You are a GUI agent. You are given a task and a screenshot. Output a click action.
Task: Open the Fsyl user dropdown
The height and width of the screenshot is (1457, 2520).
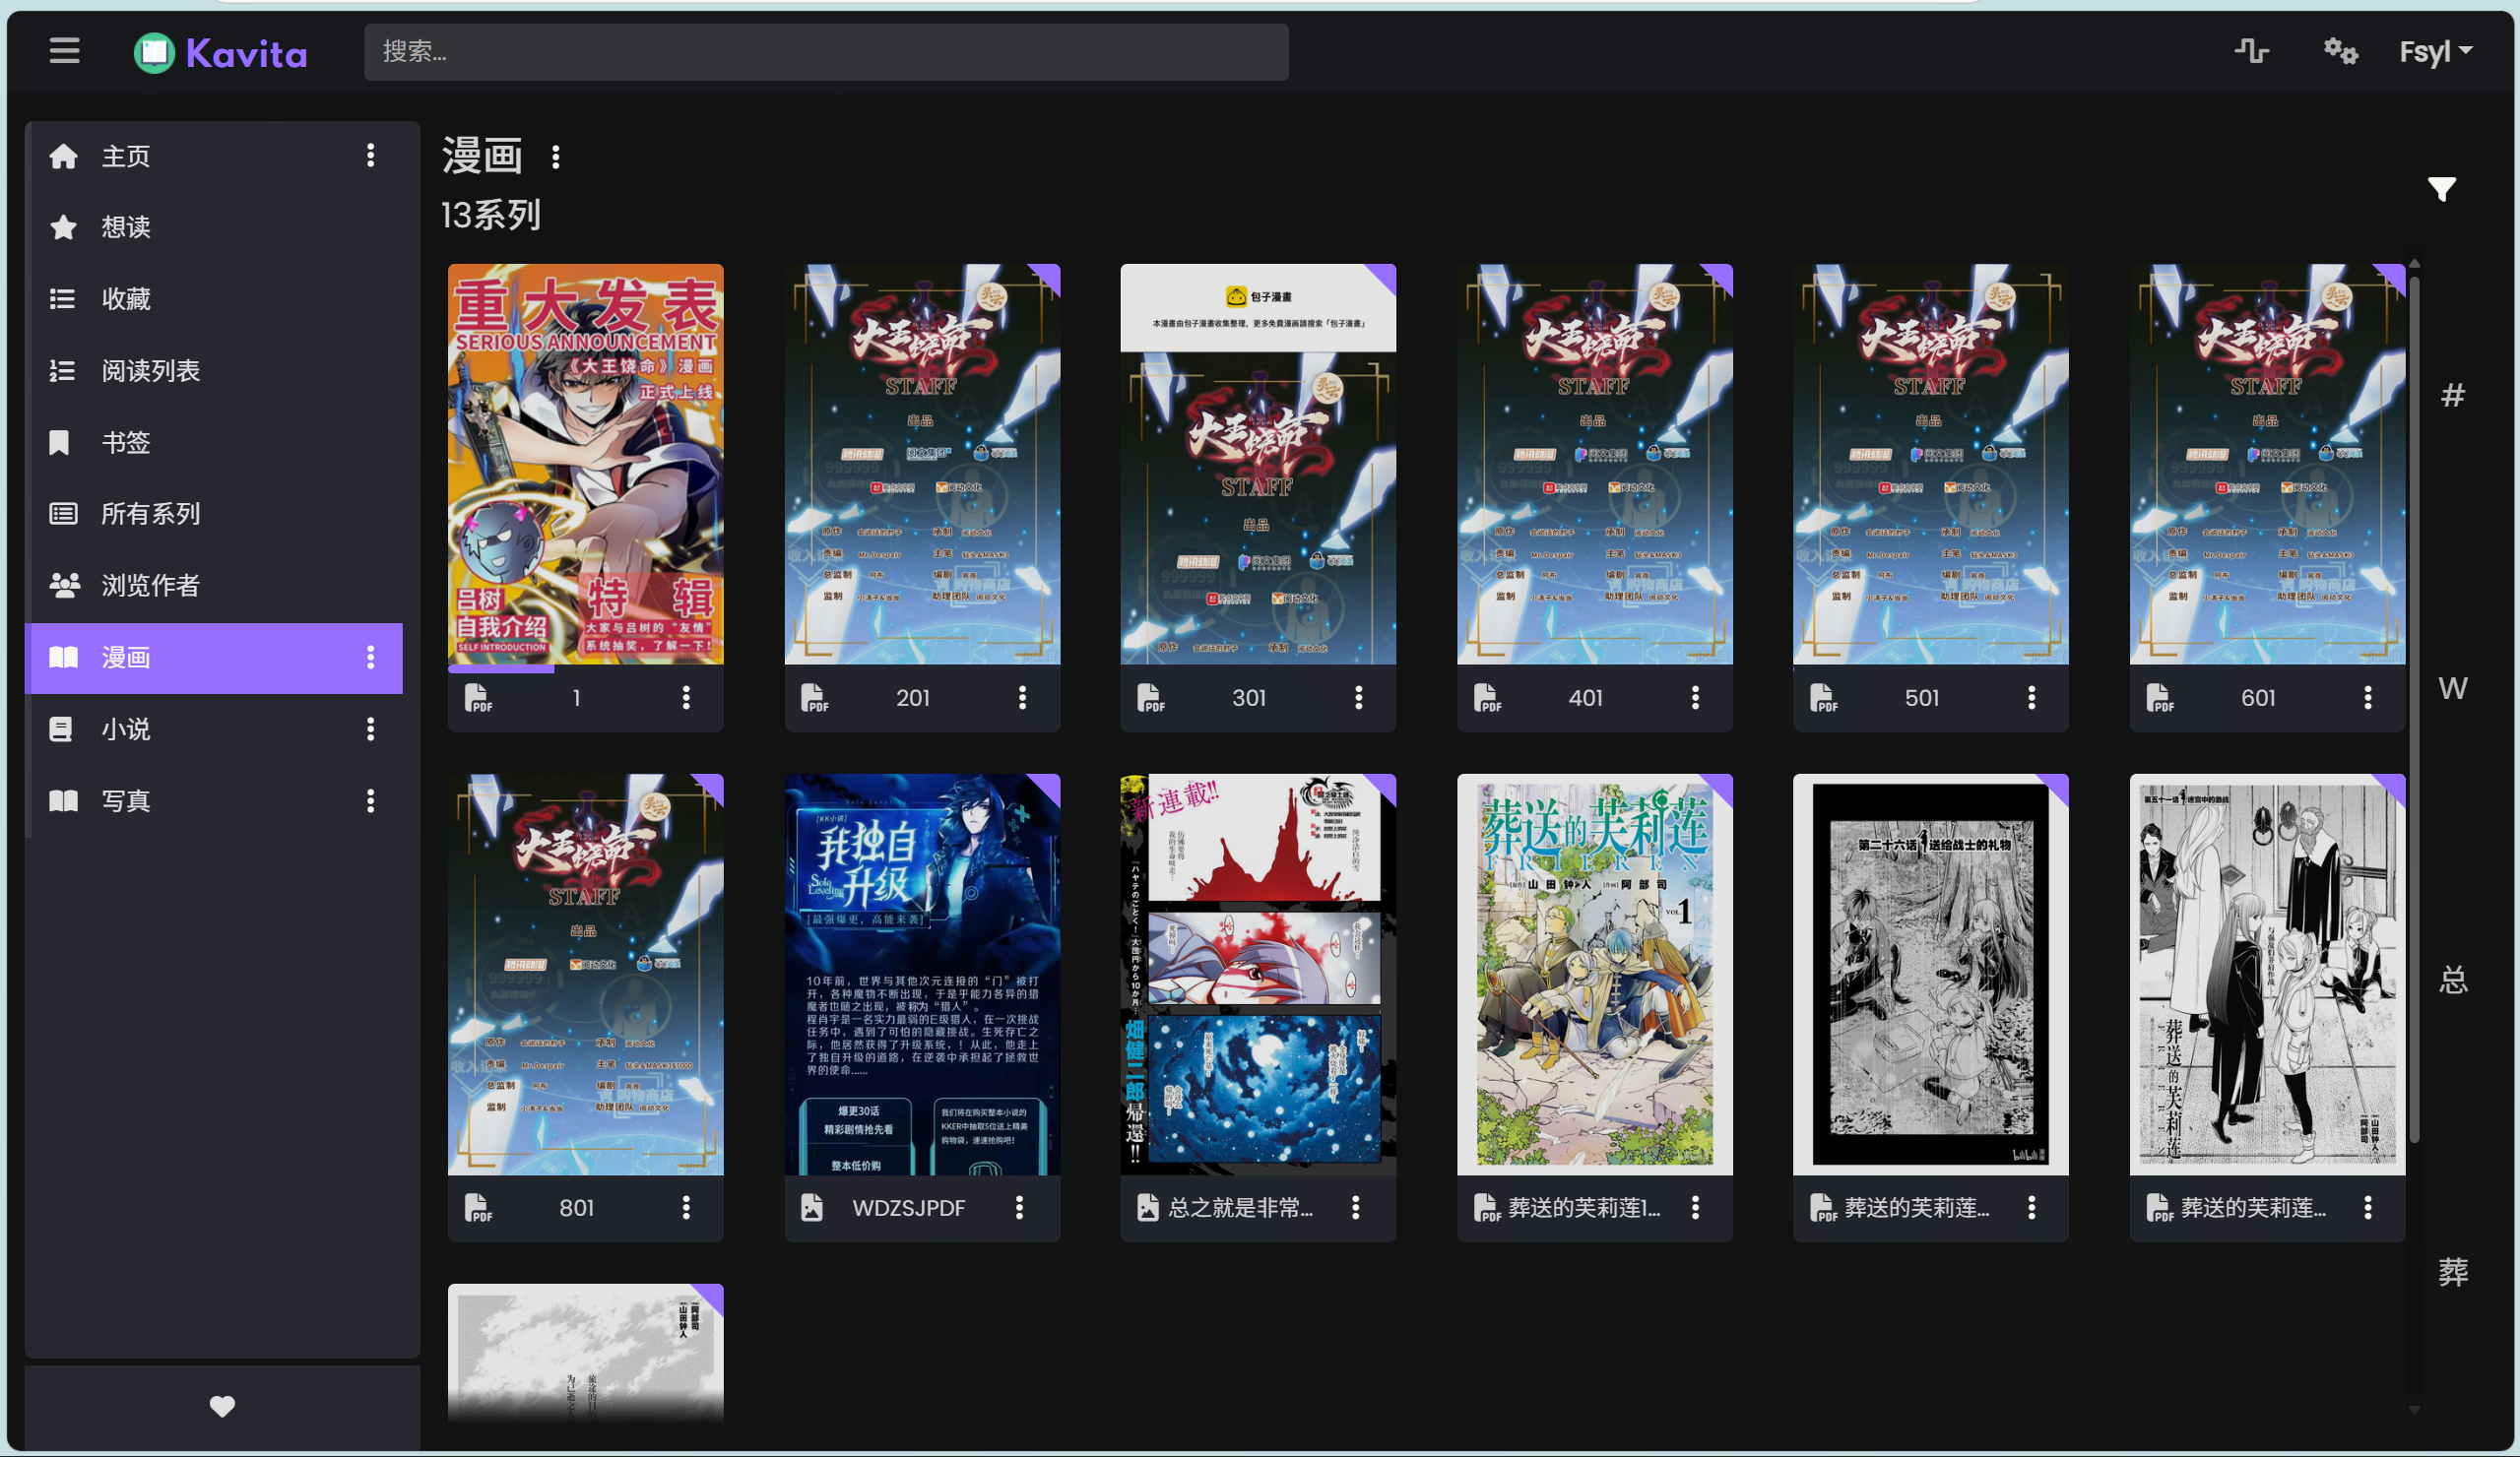pos(2435,51)
